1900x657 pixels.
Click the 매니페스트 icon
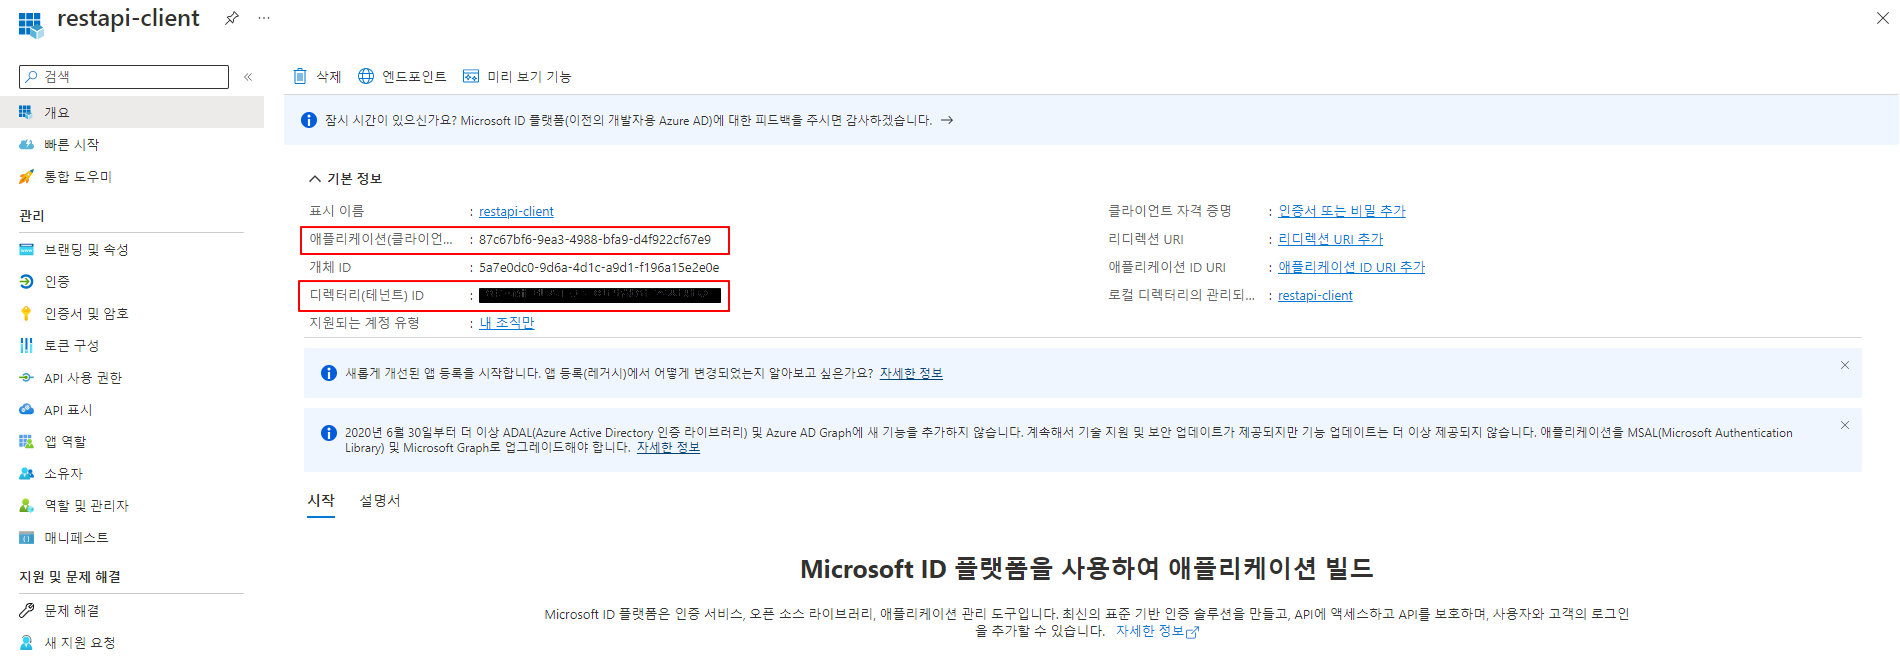pos(27,537)
